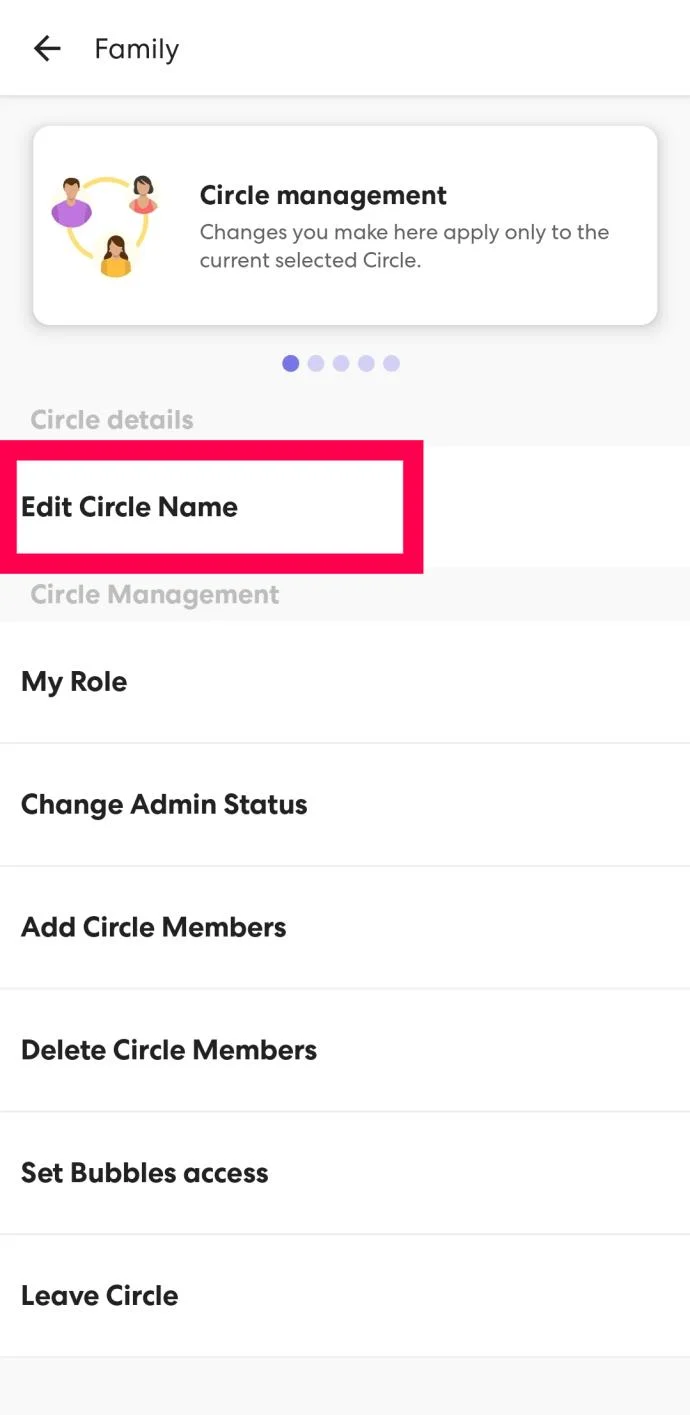Tap the back arrow to exit Family settings
The width and height of the screenshot is (690, 1415).
tap(46, 48)
